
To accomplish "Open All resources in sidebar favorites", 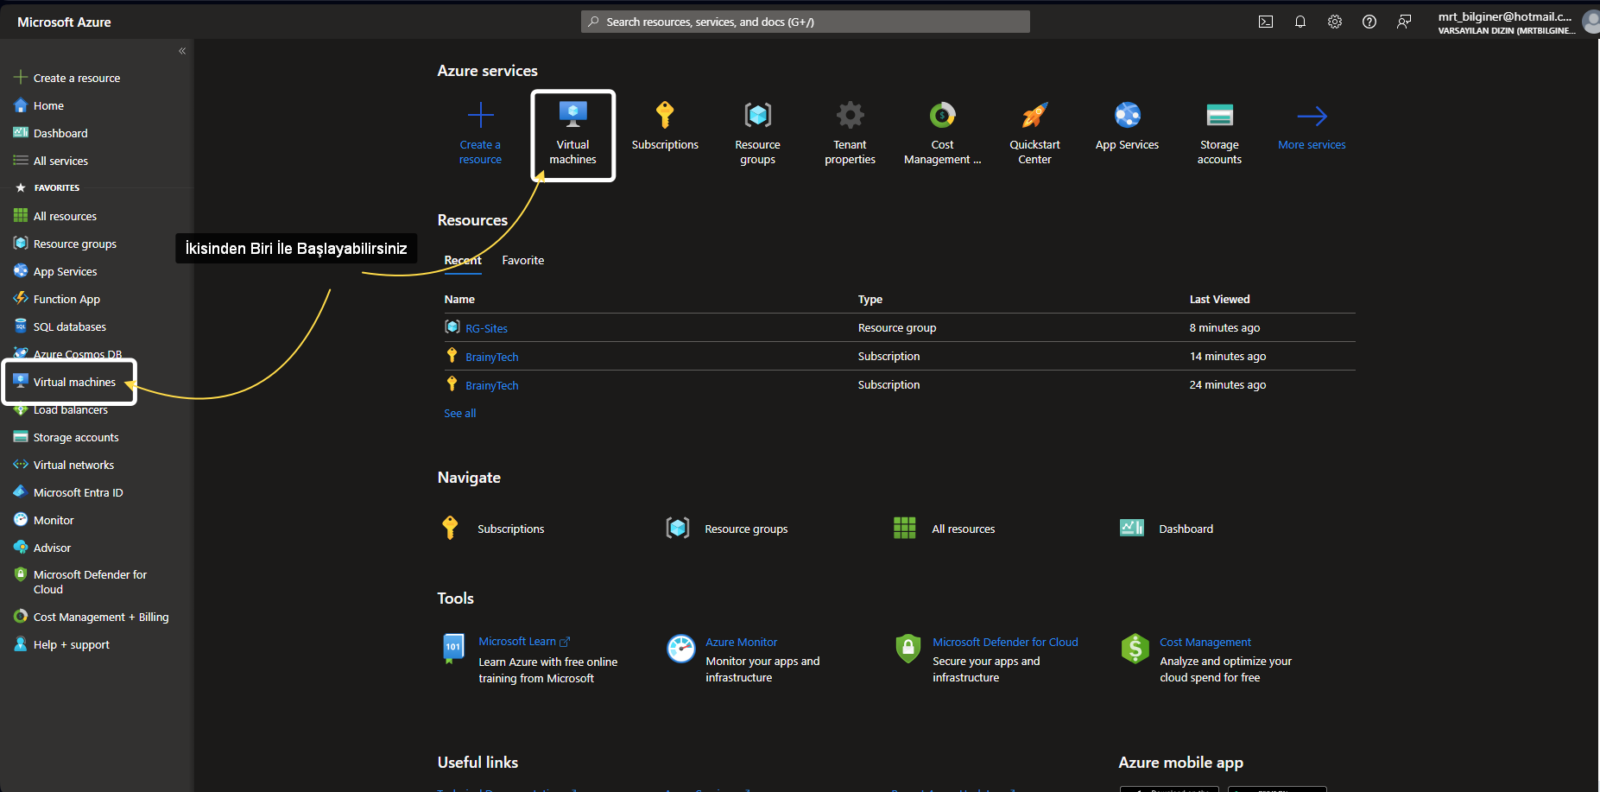I will 55,216.
